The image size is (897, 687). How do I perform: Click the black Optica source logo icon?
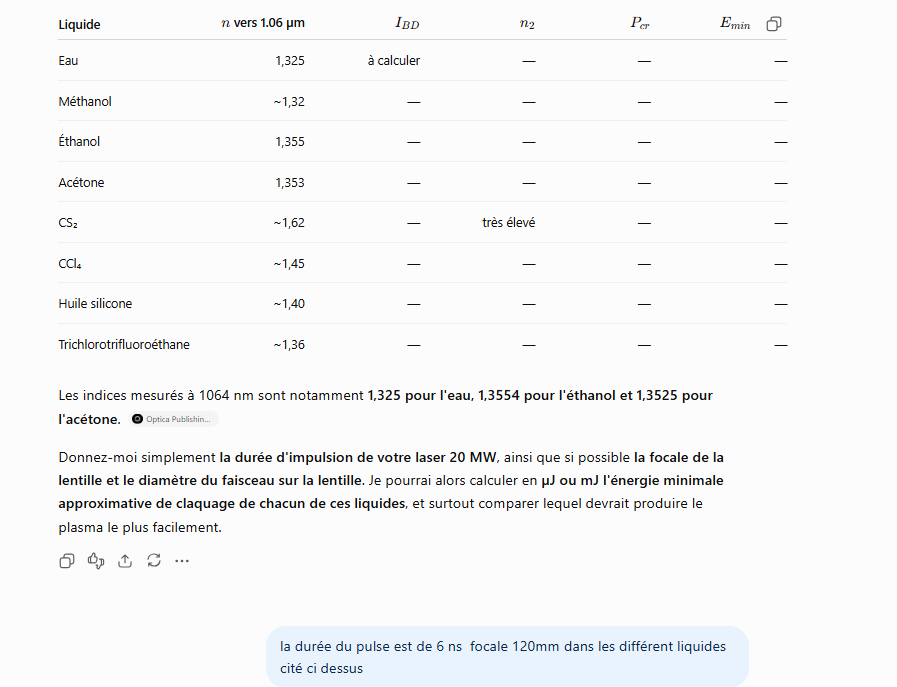pos(137,419)
